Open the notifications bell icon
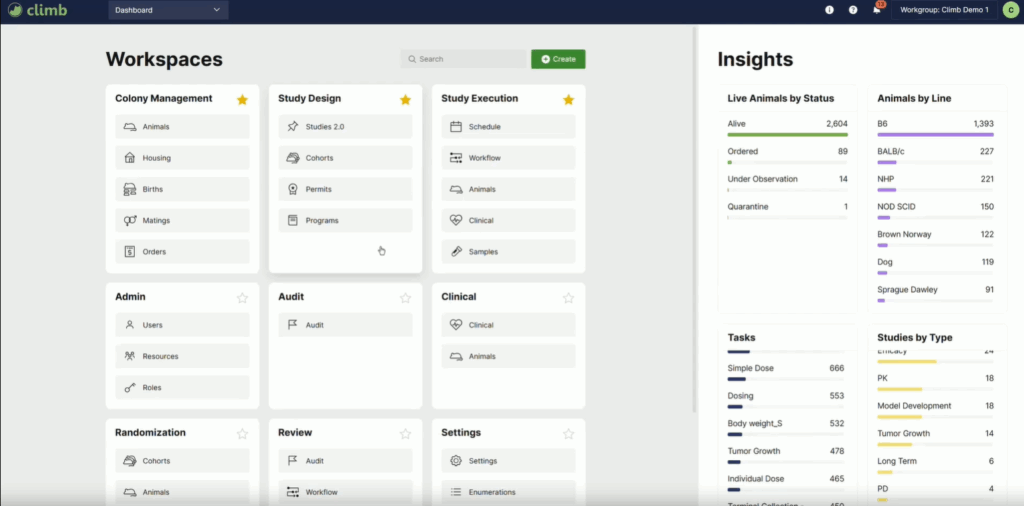The height and width of the screenshot is (506, 1024). [x=877, y=10]
